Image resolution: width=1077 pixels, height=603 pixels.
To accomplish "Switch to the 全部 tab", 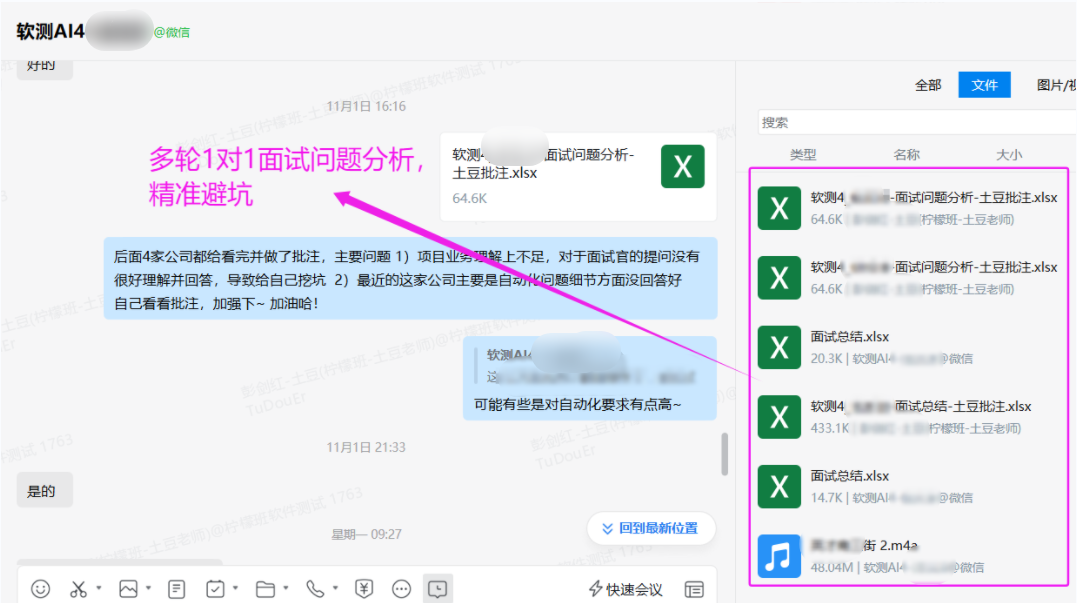I will pos(928,85).
